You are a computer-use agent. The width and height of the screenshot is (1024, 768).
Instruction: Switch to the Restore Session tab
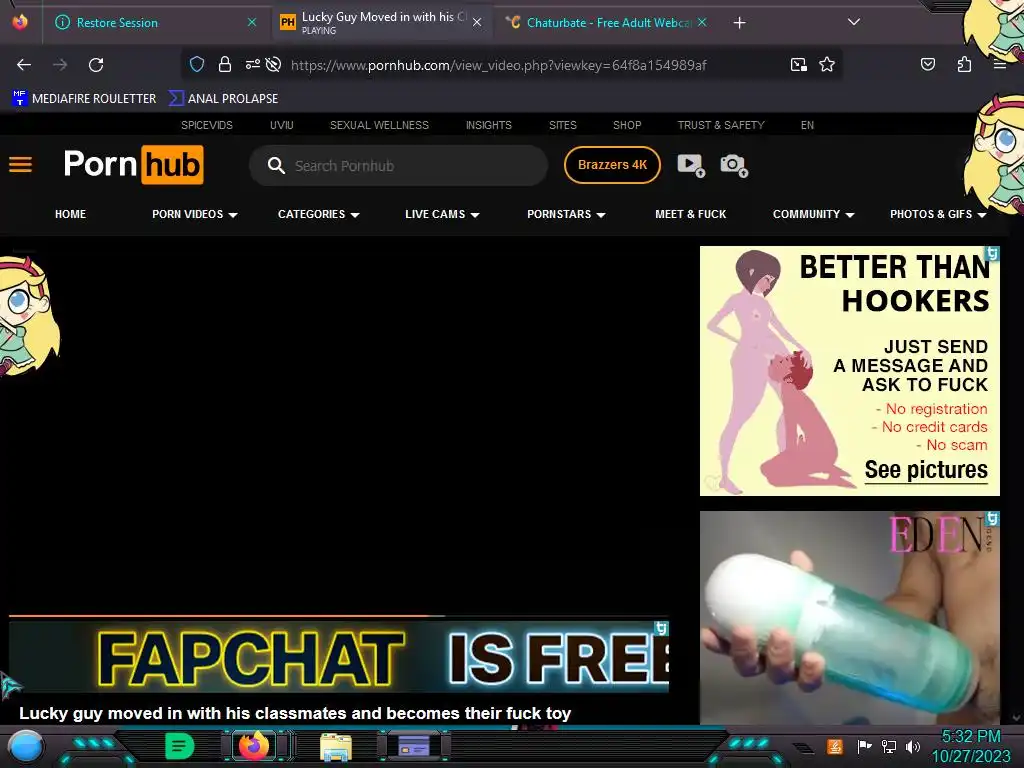(153, 23)
